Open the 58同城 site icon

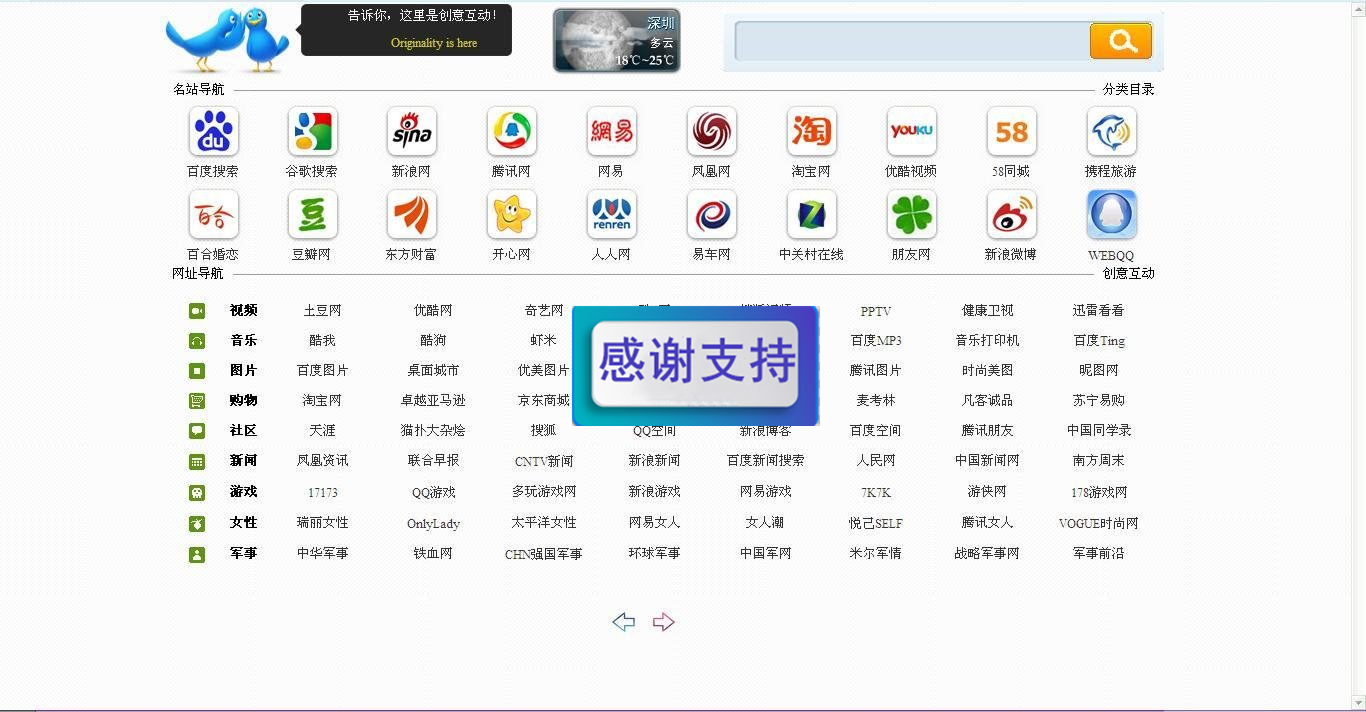coord(1012,132)
